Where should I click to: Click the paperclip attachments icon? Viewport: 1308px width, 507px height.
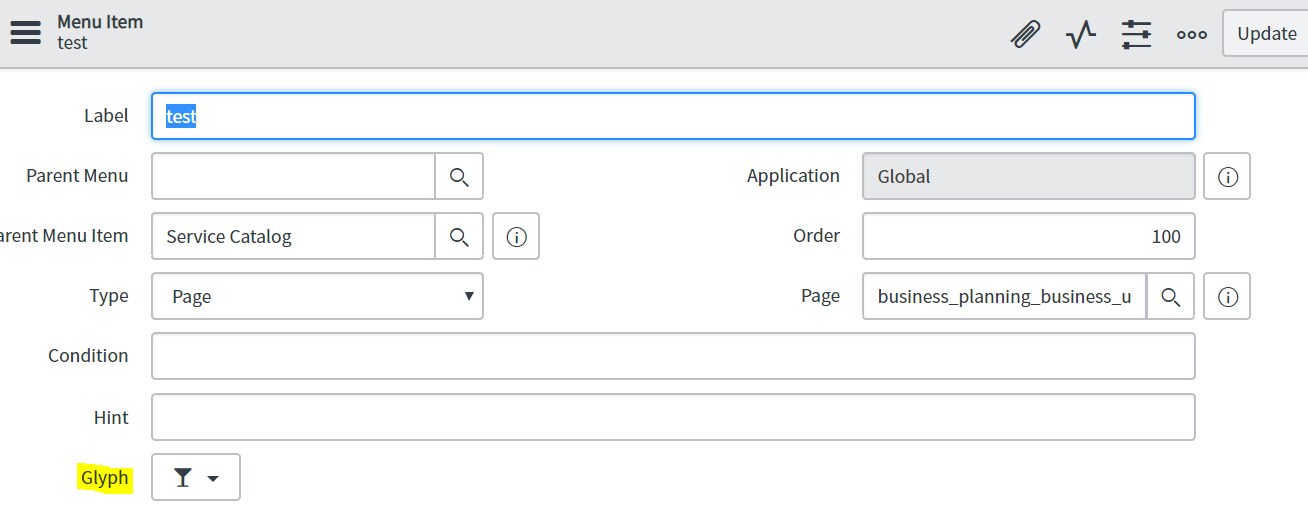1025,34
